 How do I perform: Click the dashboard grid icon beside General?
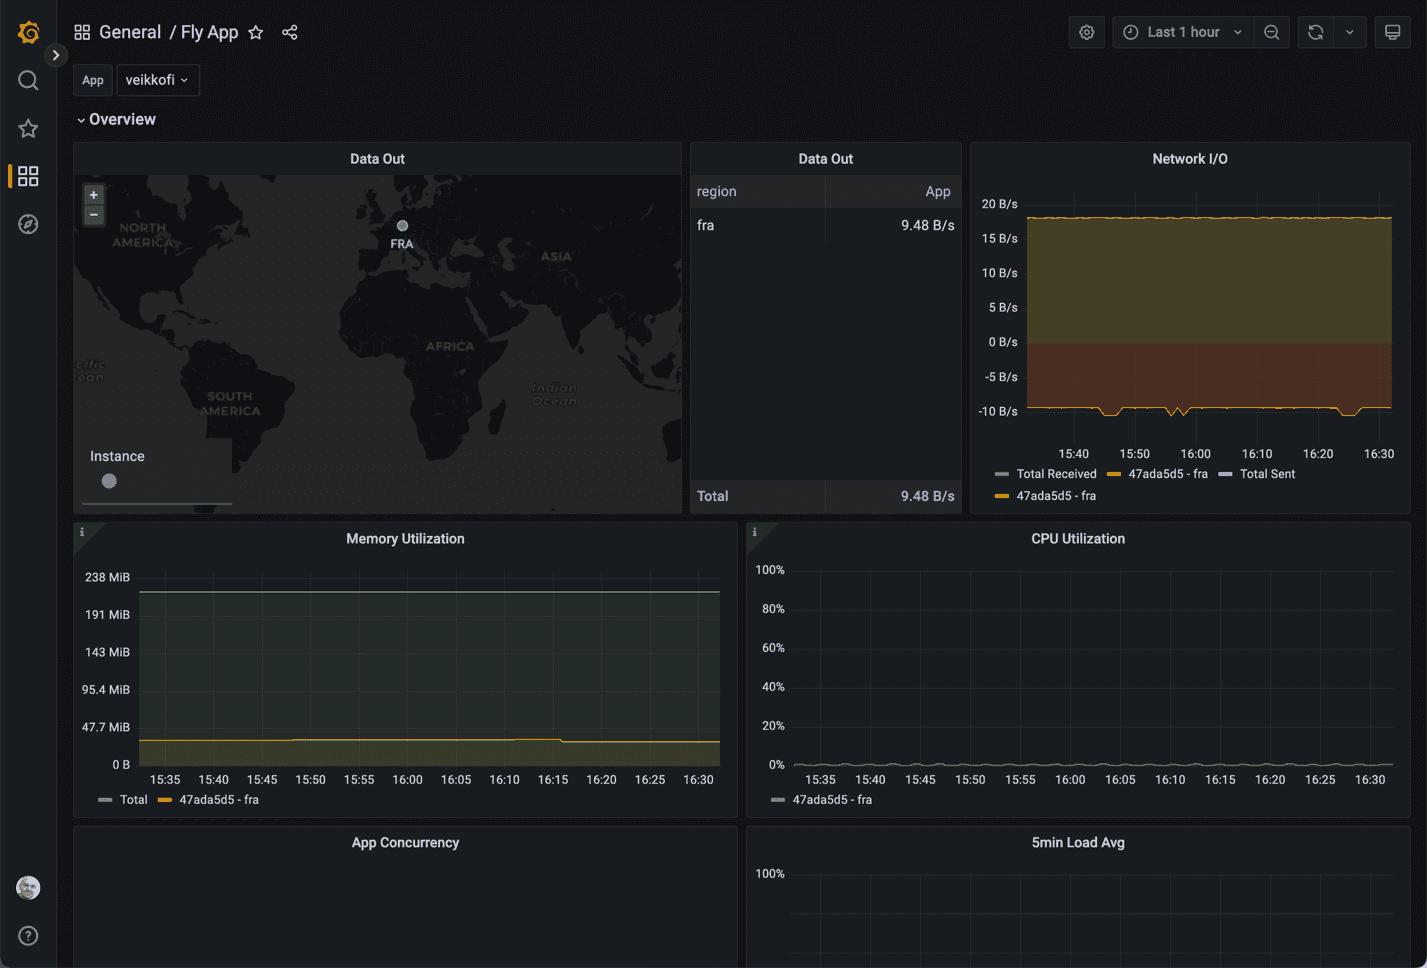tap(82, 33)
